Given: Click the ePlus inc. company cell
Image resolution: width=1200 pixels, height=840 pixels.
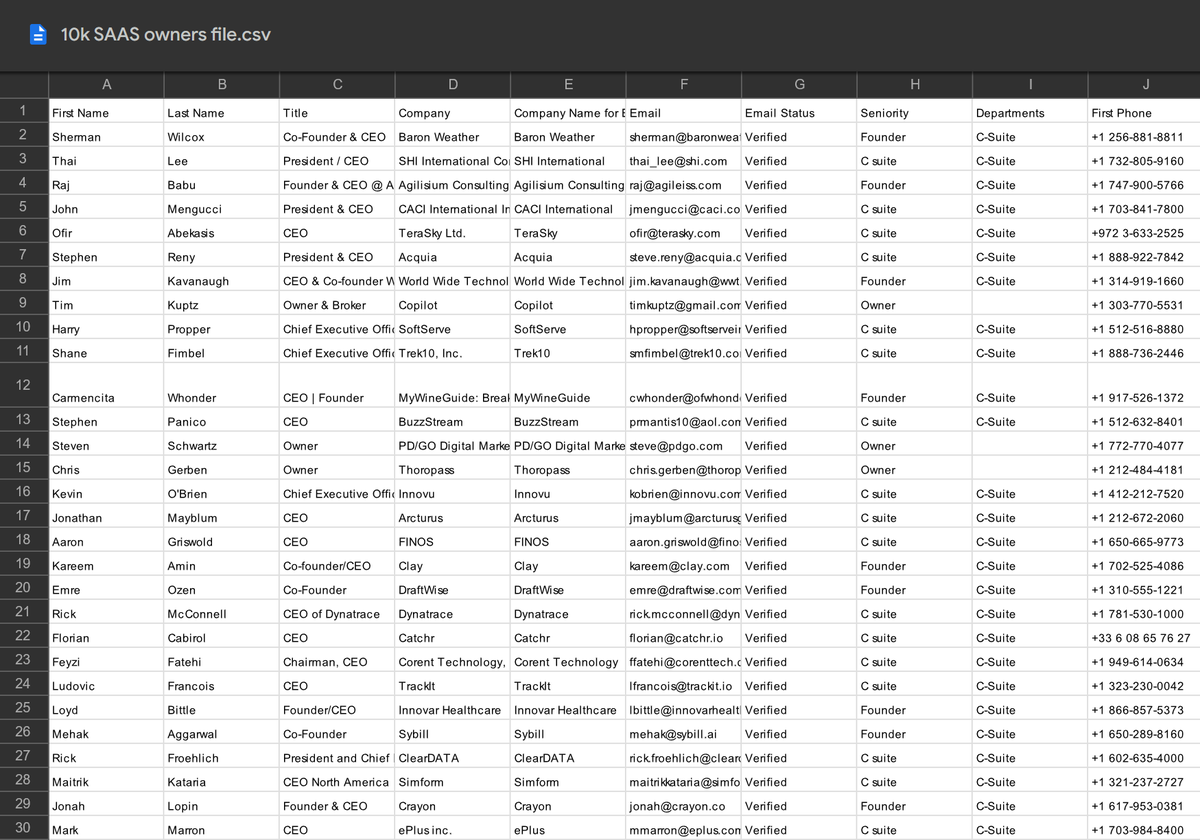Looking at the screenshot, I should point(453,829).
